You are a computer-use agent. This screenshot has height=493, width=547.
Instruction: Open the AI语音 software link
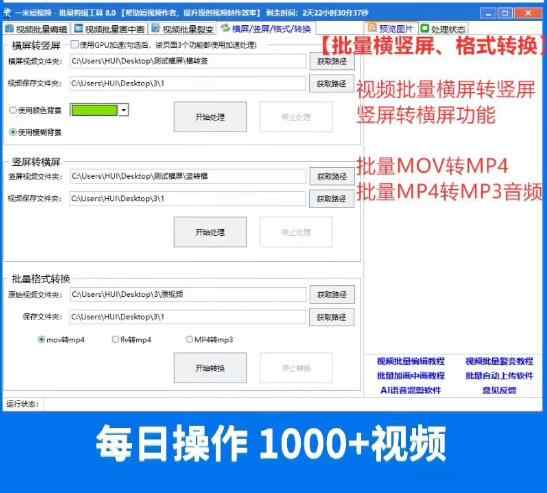click(411, 390)
